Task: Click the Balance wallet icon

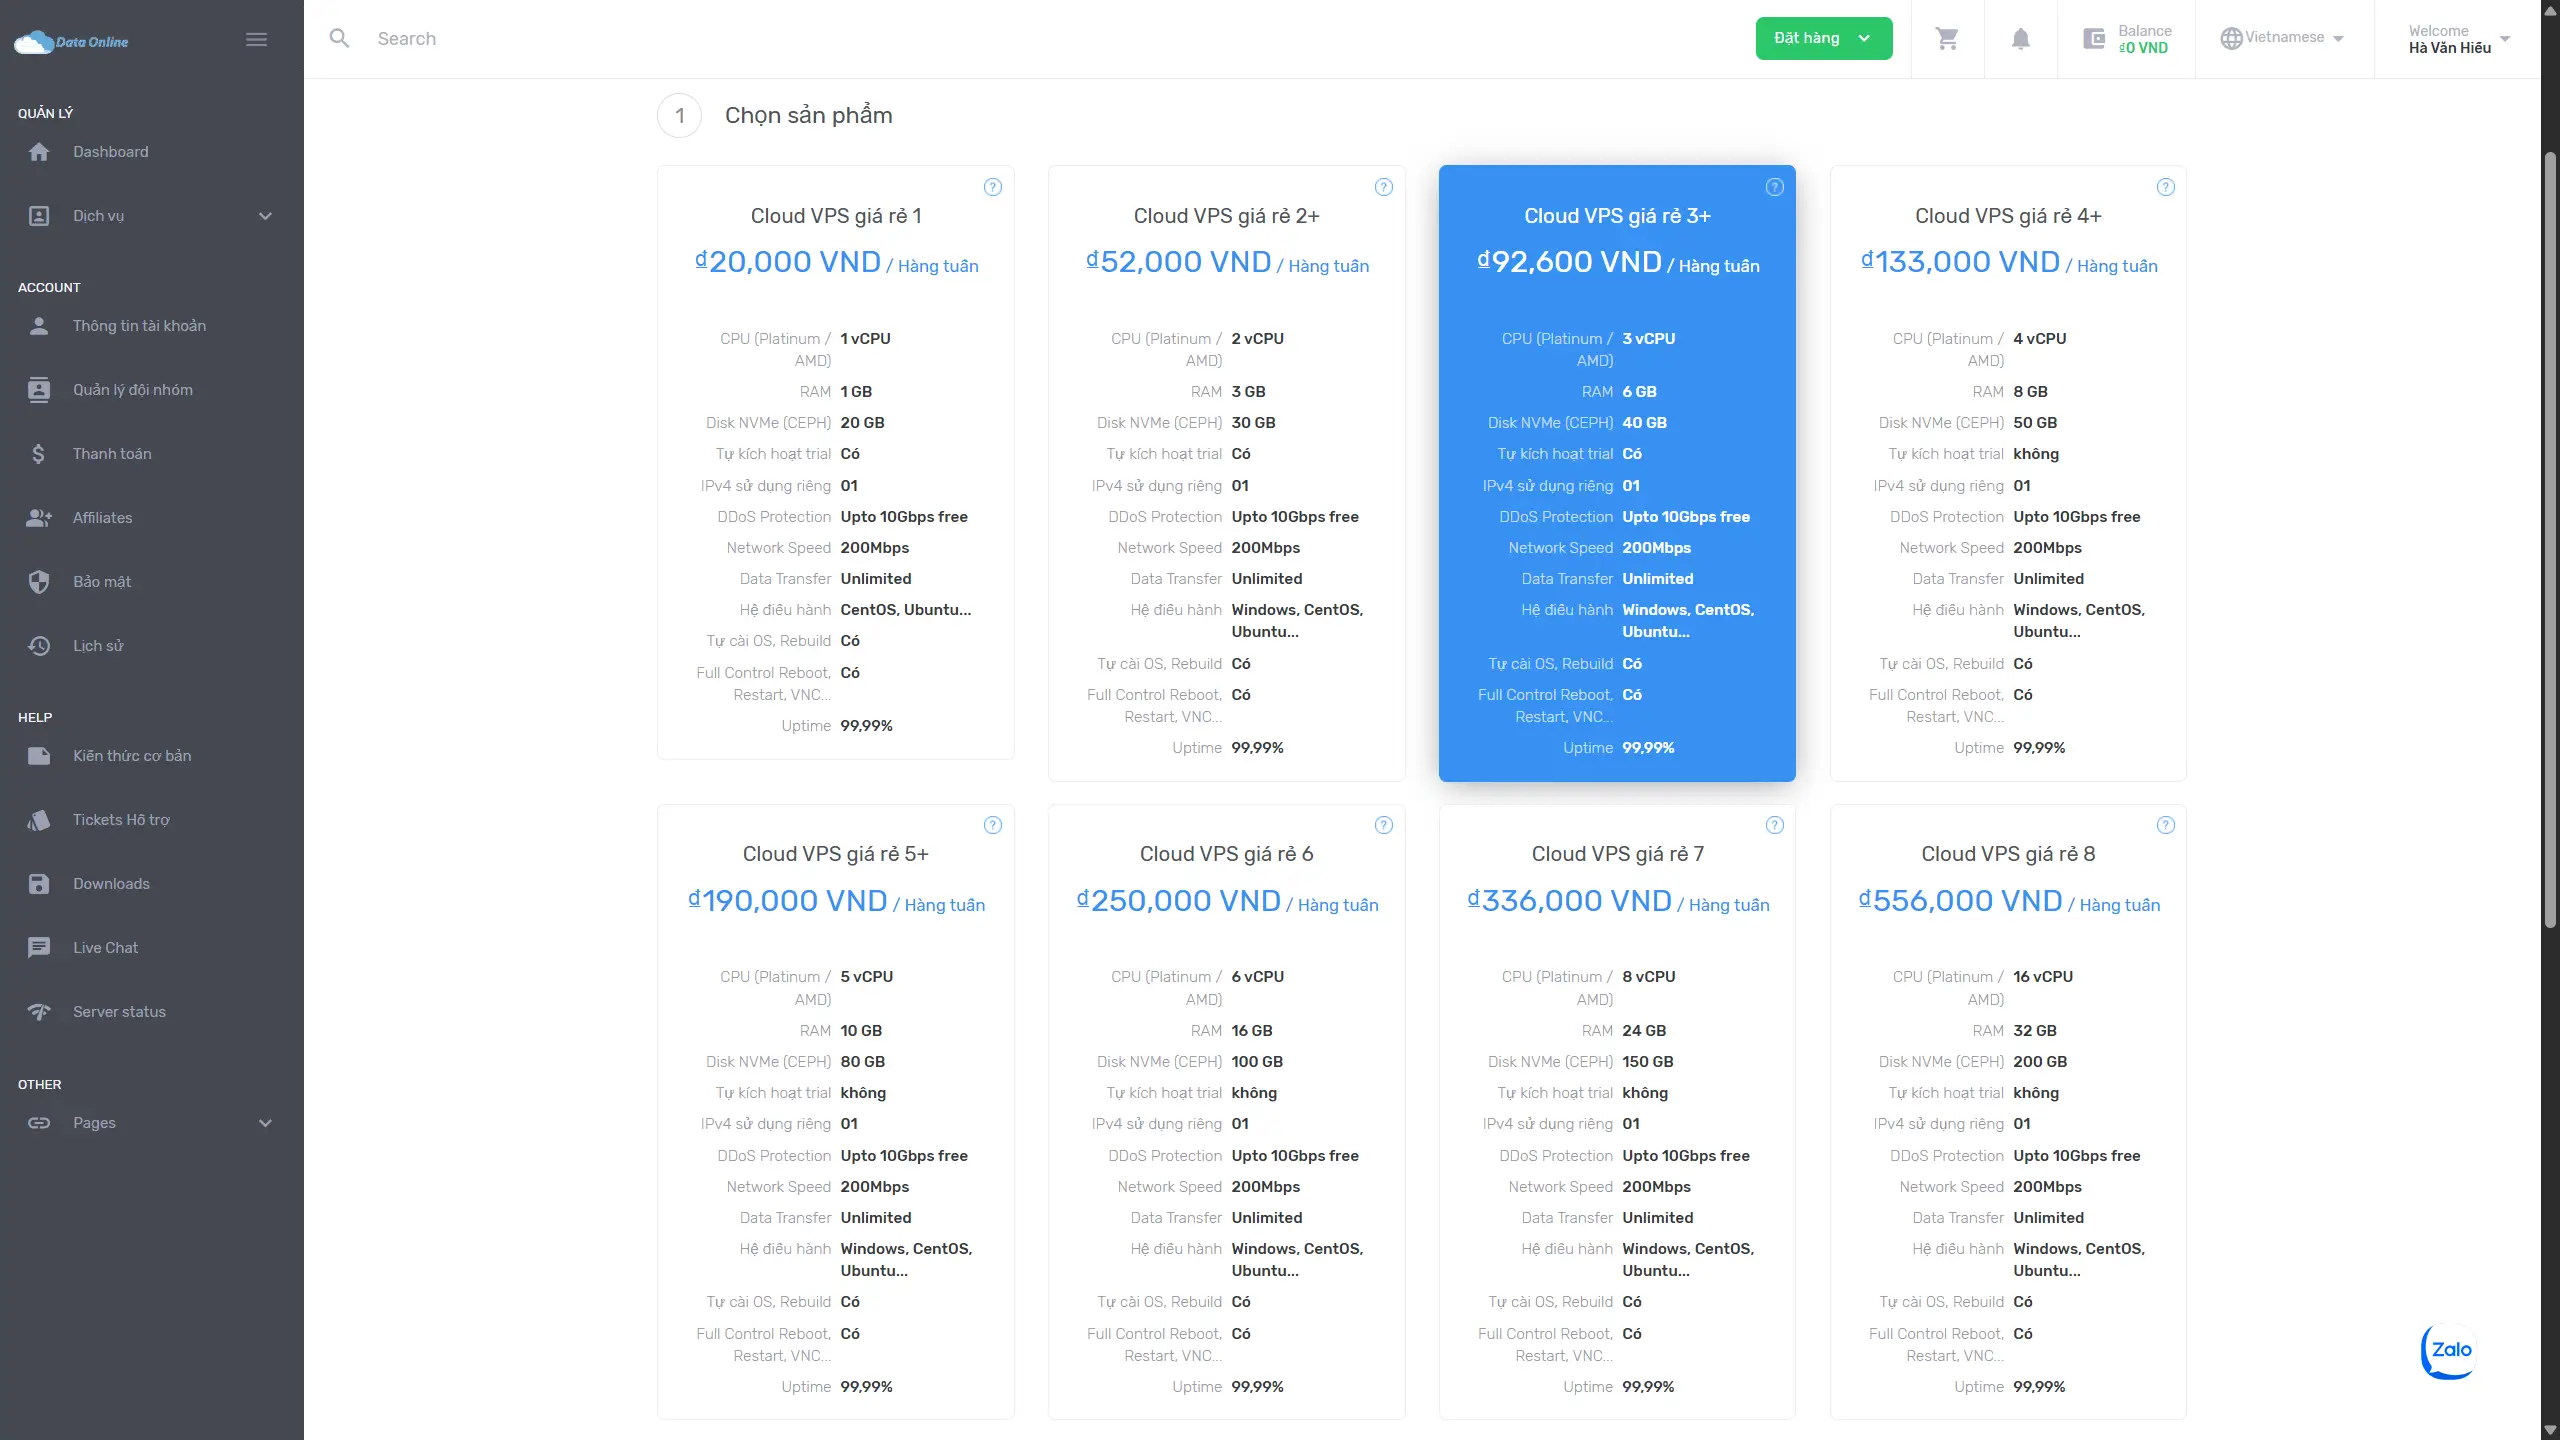Action: click(x=2094, y=39)
